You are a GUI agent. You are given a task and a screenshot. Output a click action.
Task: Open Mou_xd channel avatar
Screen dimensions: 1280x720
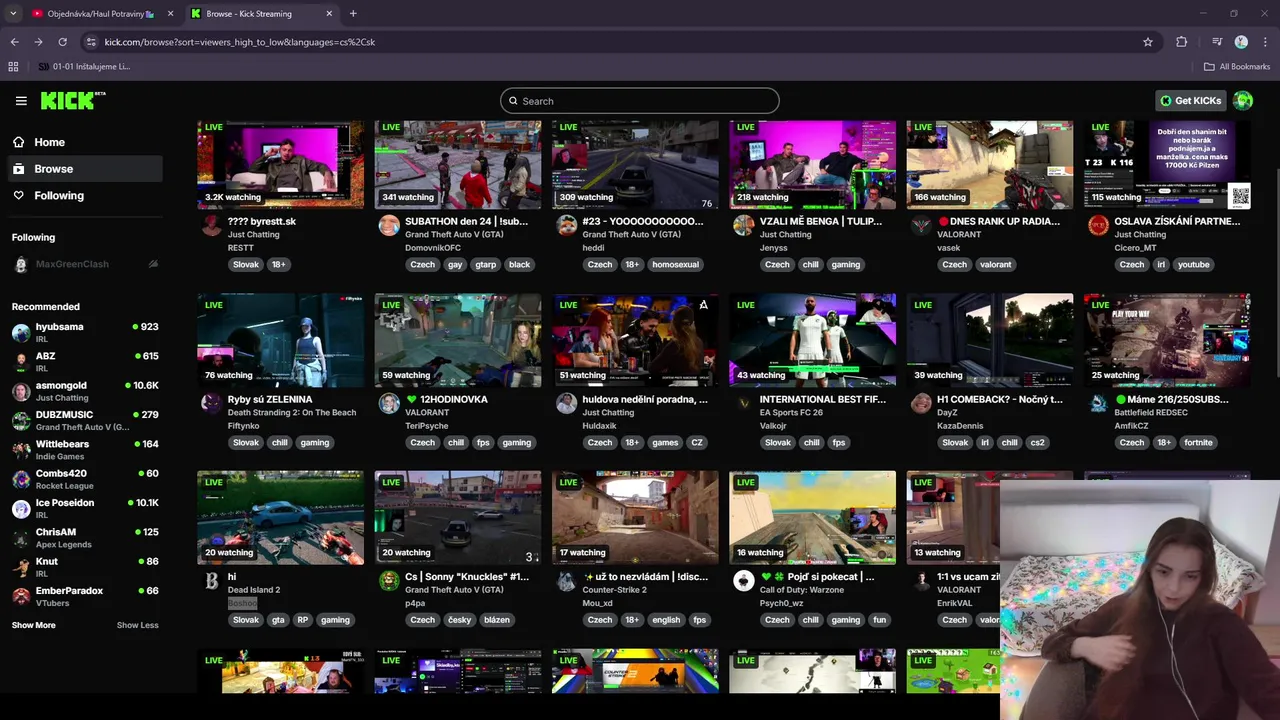pos(566,581)
